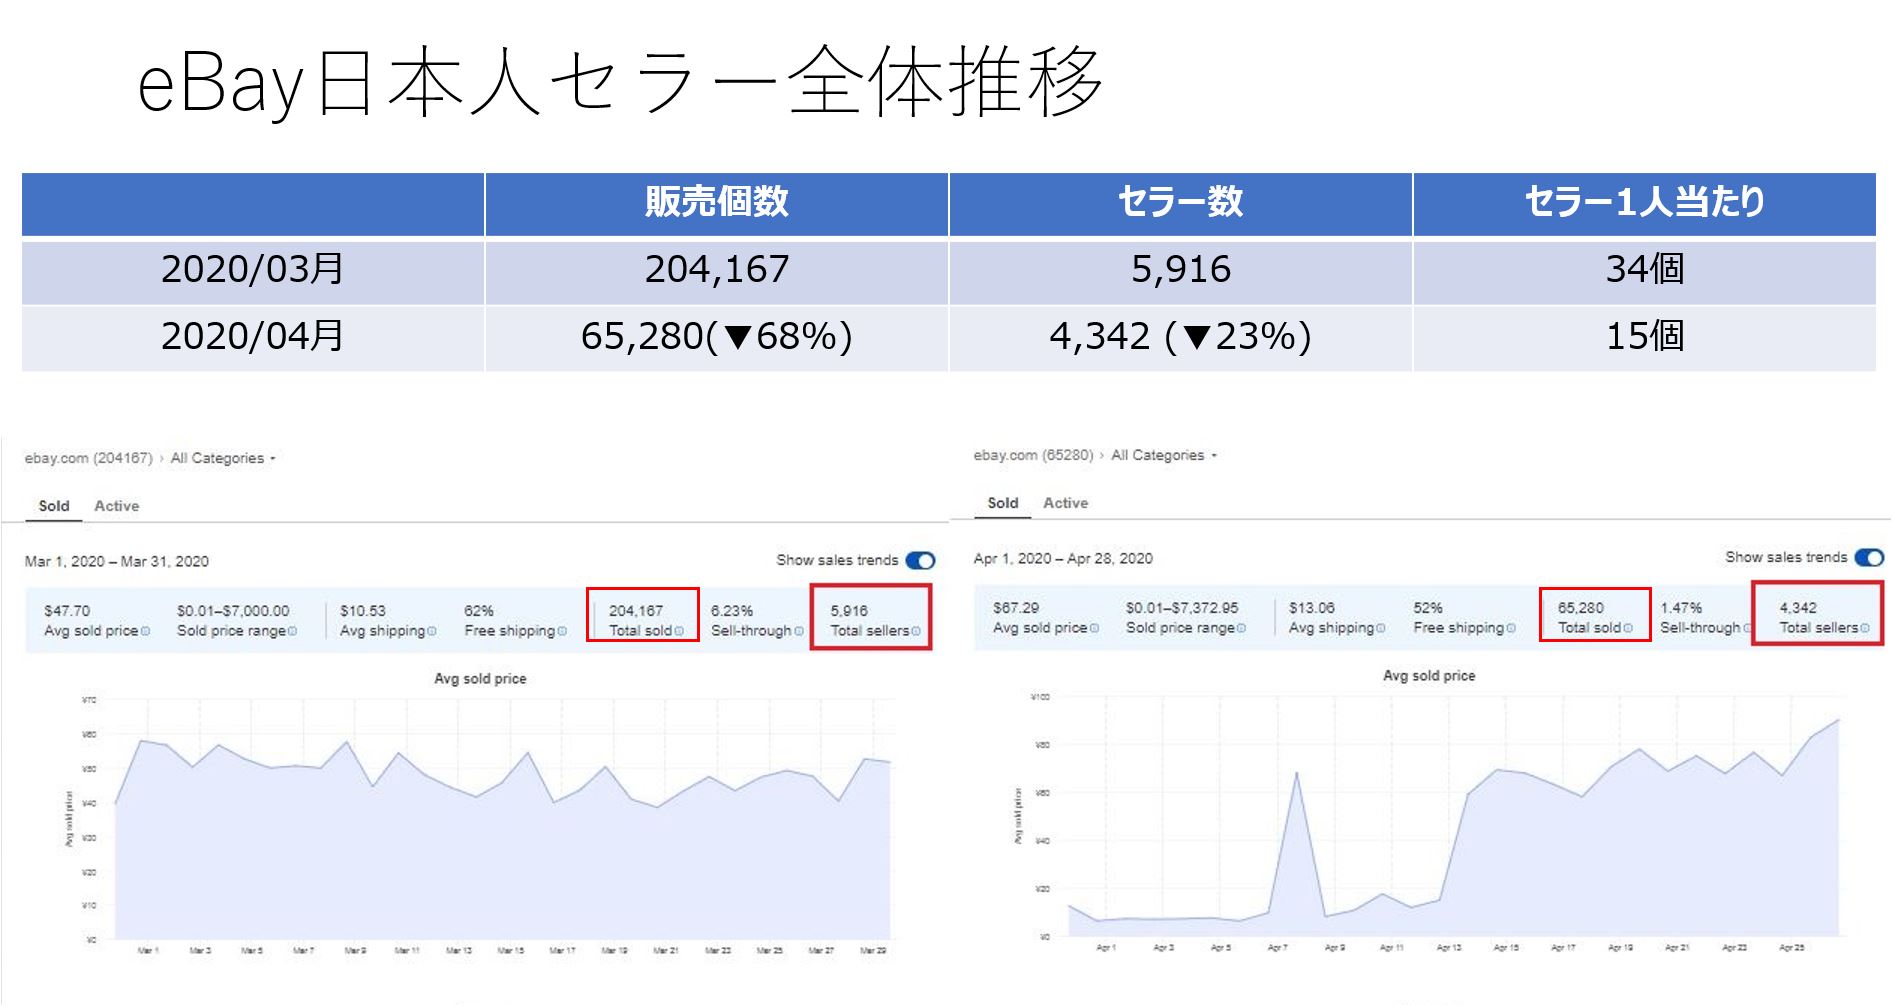Toggle Show sales trends in March panel

pos(920,560)
